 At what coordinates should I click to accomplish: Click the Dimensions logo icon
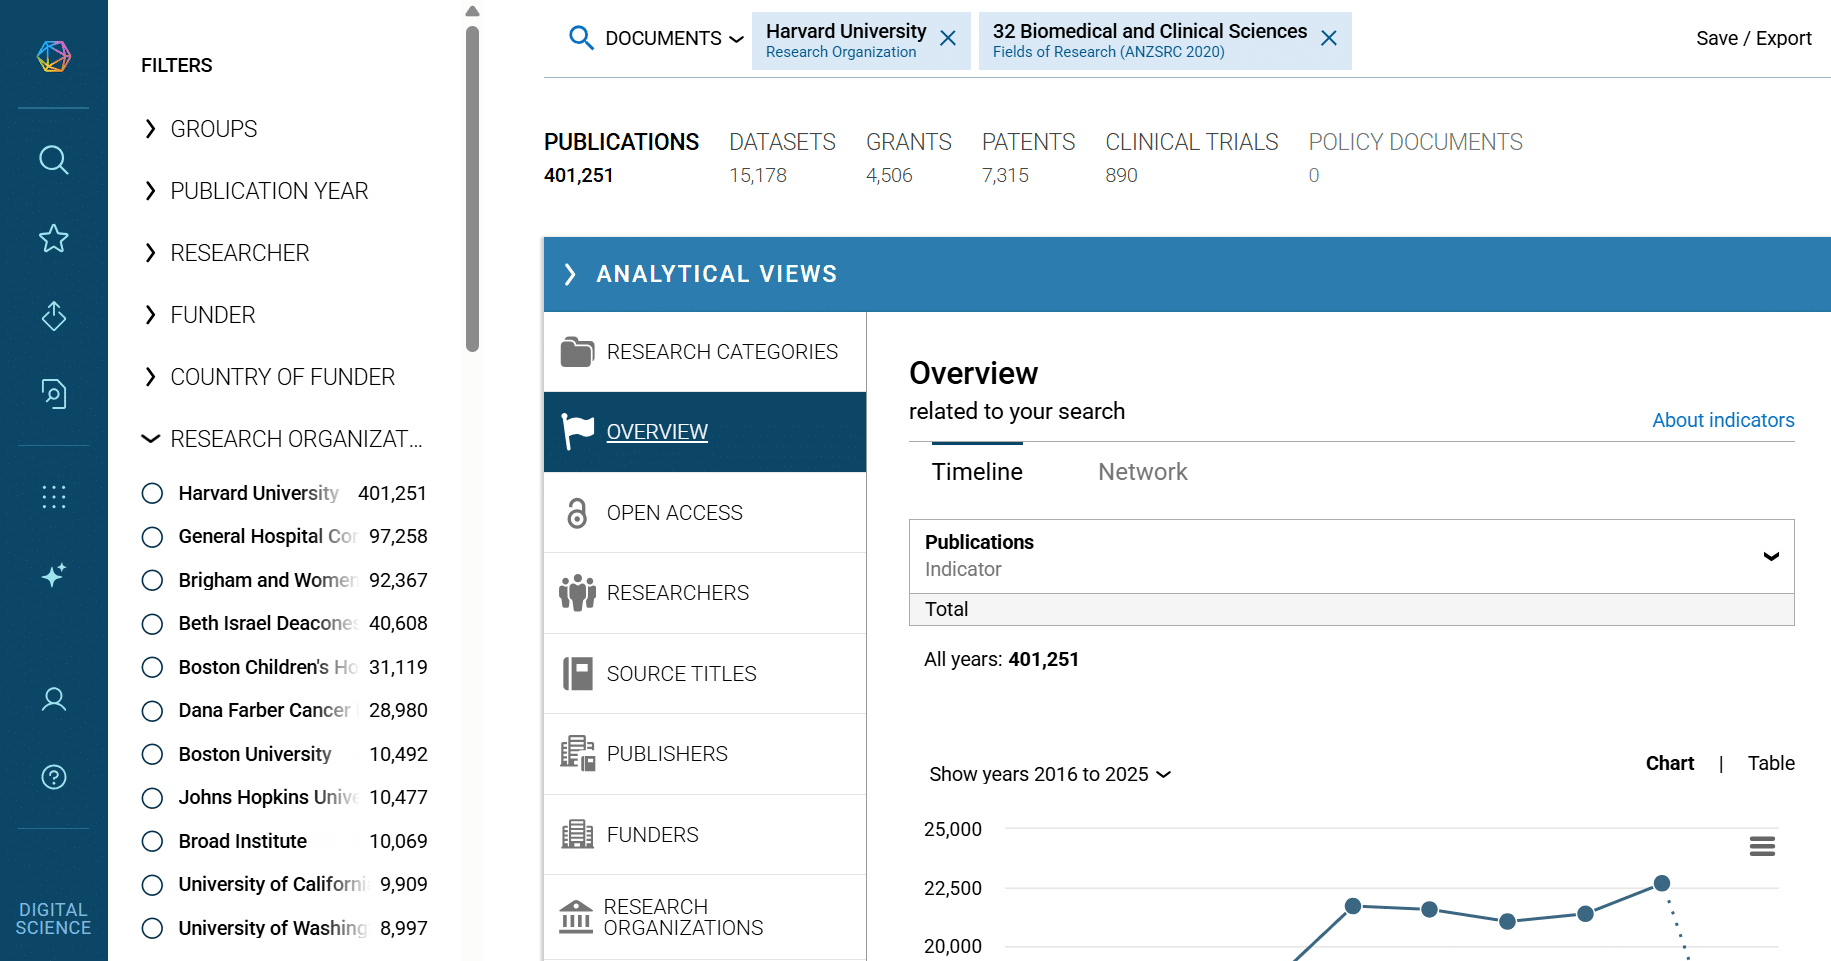54,56
